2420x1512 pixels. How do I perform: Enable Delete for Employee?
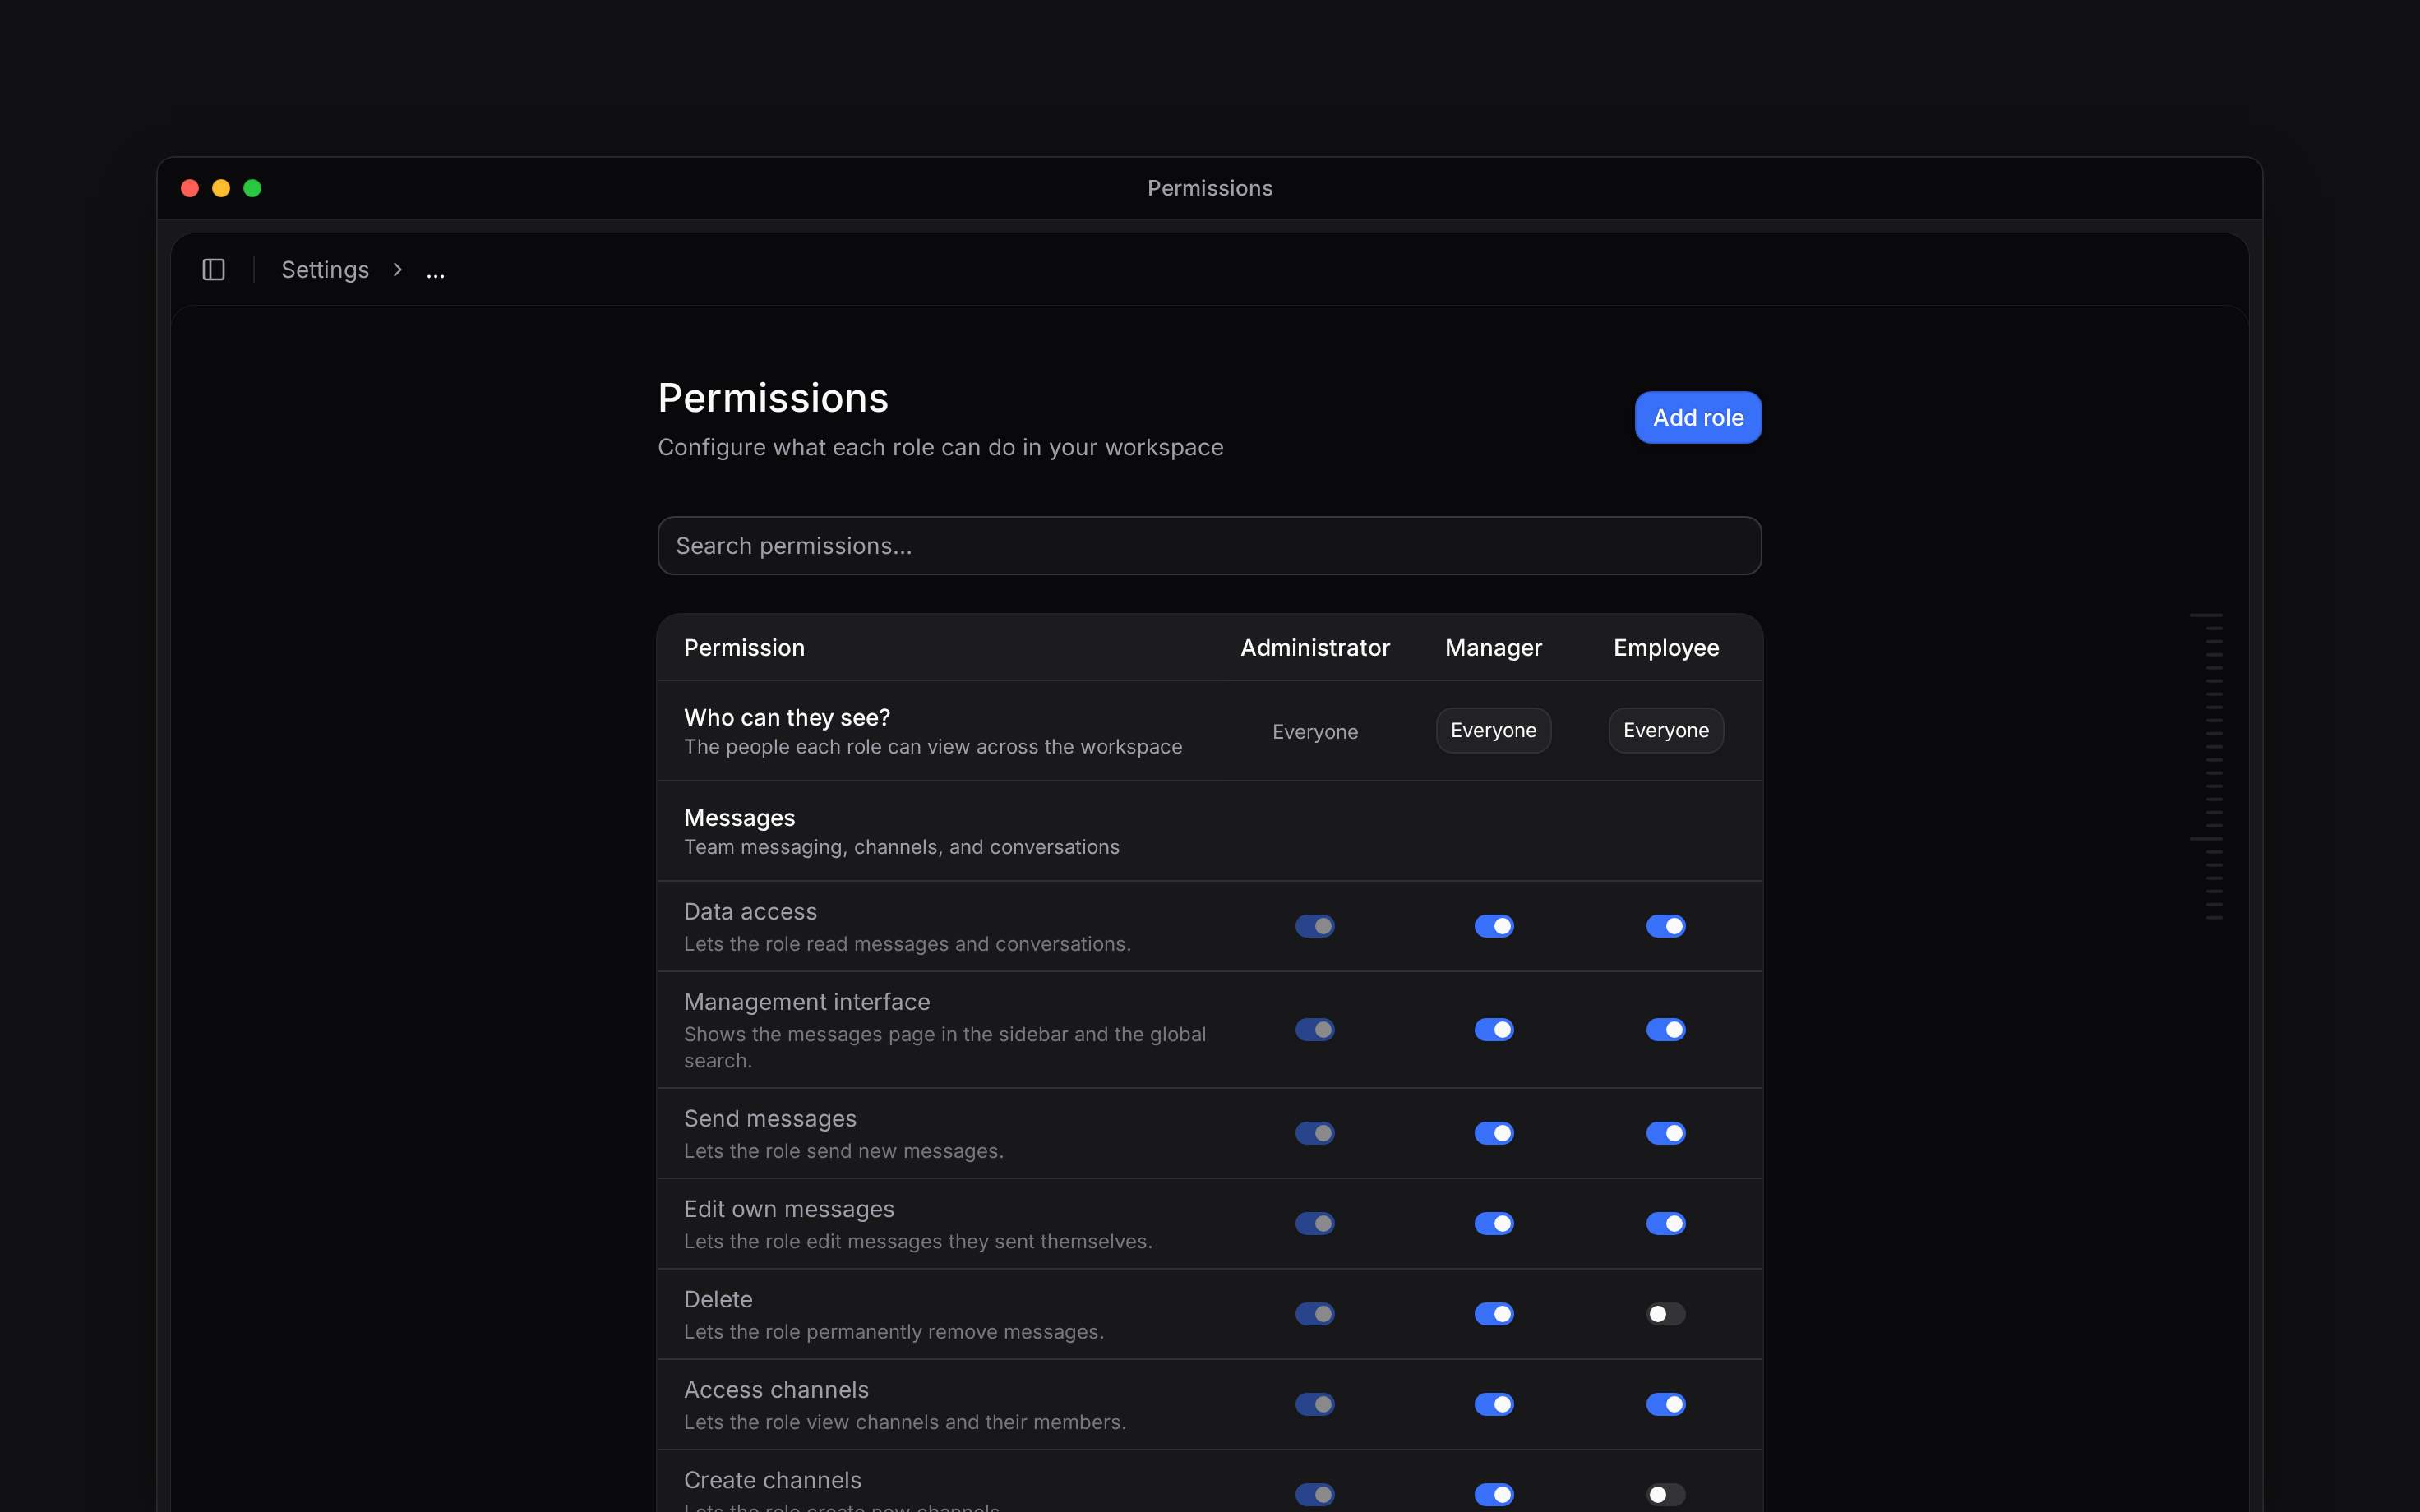click(x=1666, y=1314)
